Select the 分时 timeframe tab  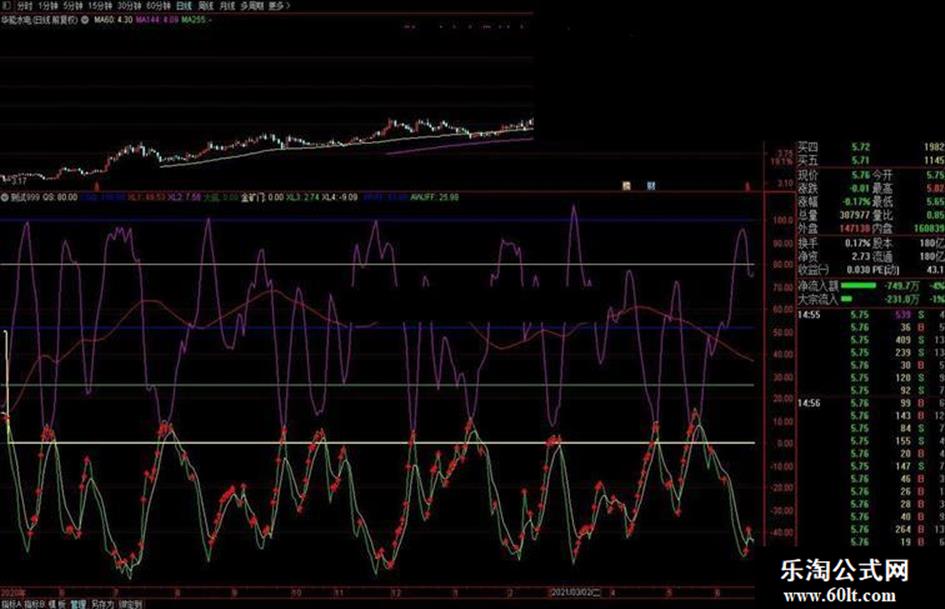25,5
